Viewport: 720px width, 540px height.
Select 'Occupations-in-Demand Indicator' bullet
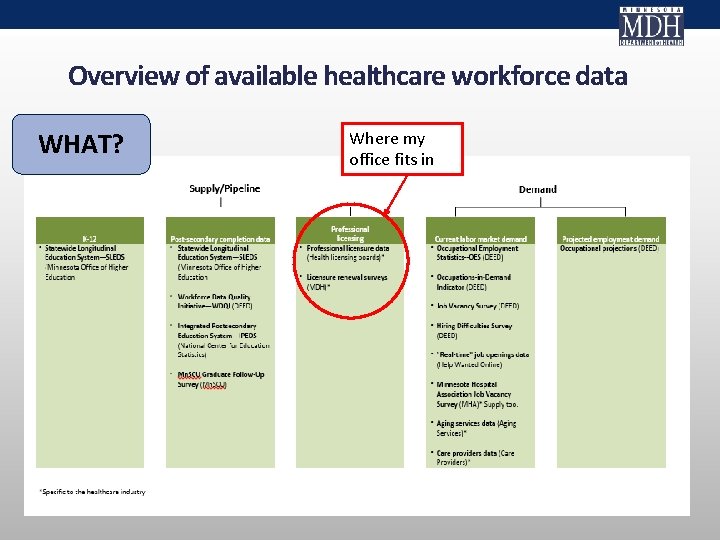[473, 282]
